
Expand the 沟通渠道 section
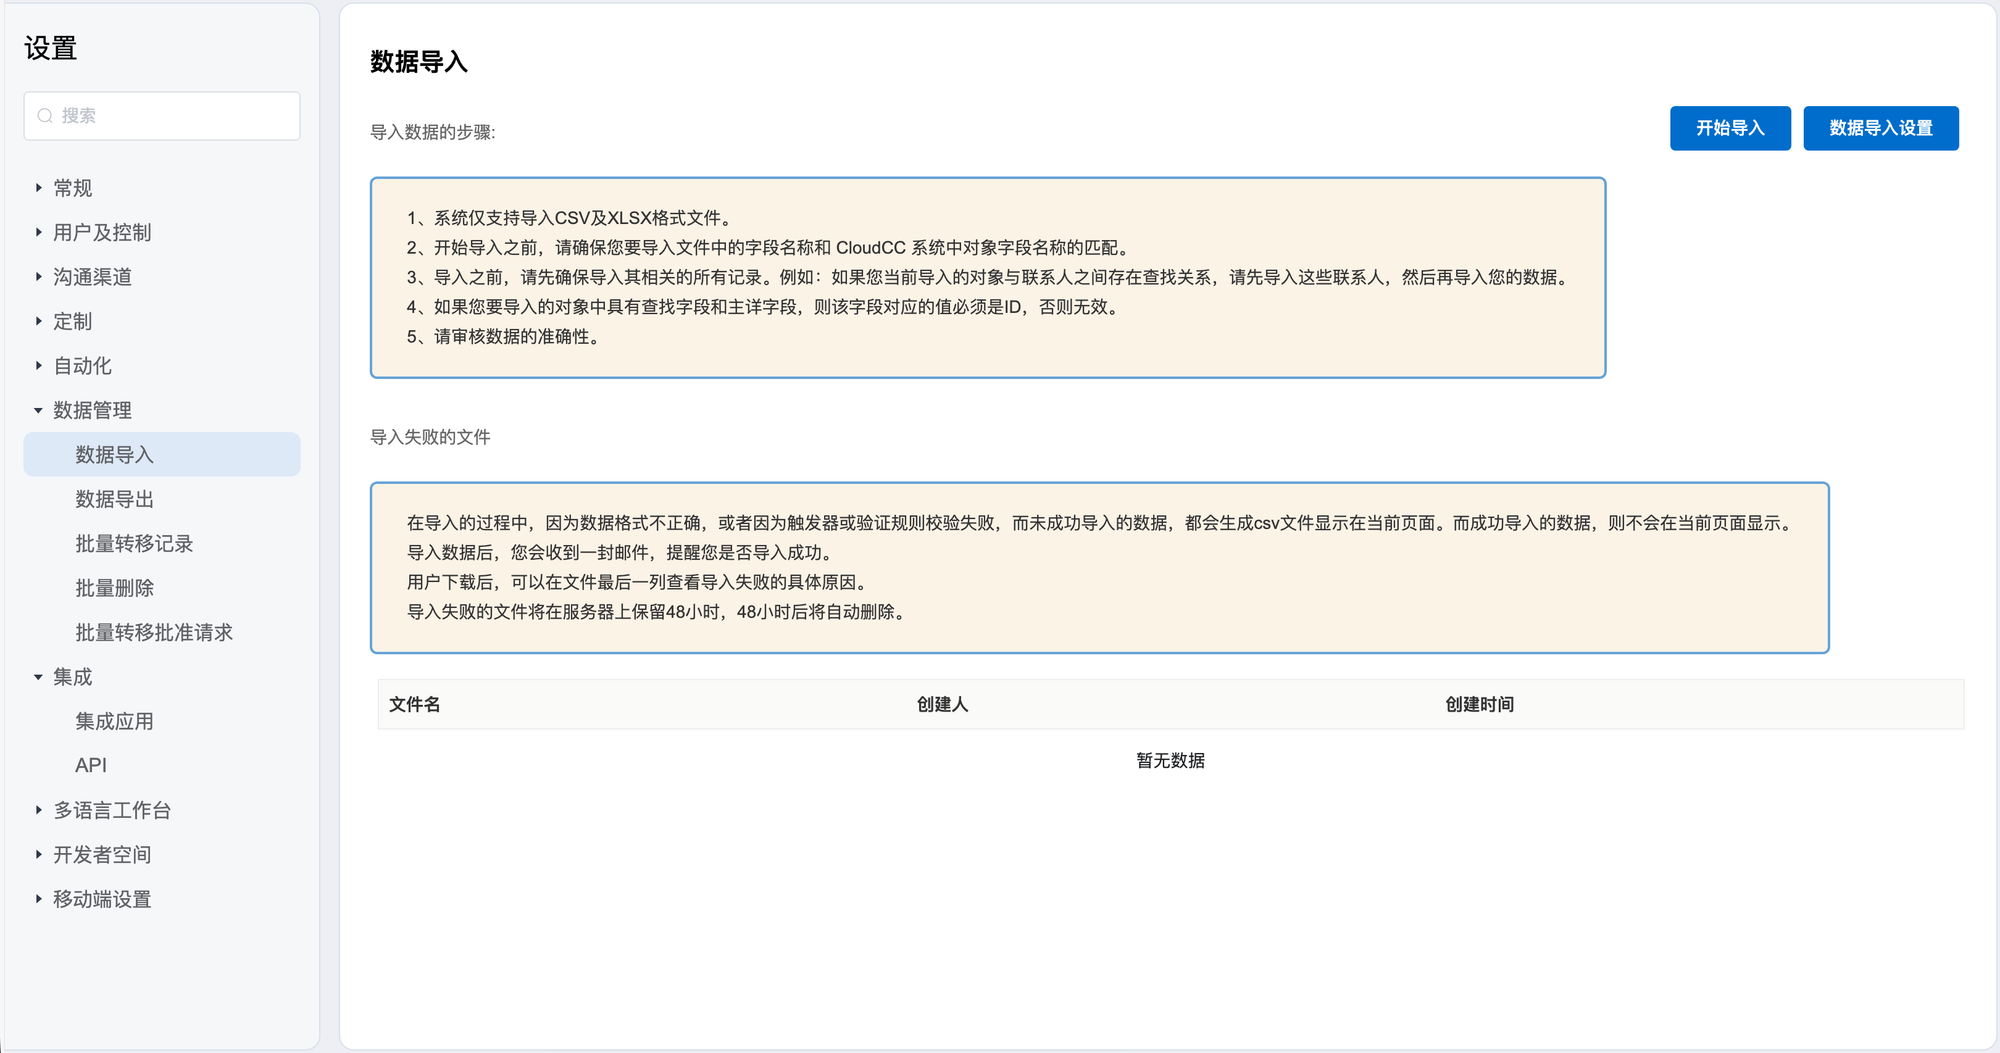tap(38, 277)
